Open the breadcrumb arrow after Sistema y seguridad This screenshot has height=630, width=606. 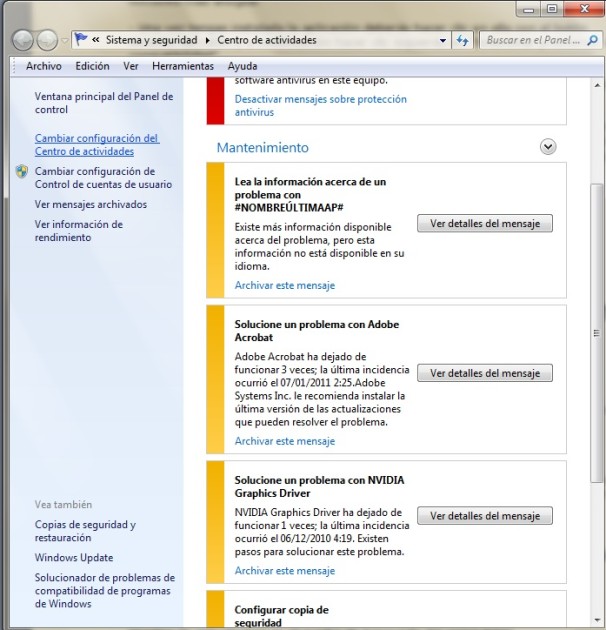[x=207, y=41]
